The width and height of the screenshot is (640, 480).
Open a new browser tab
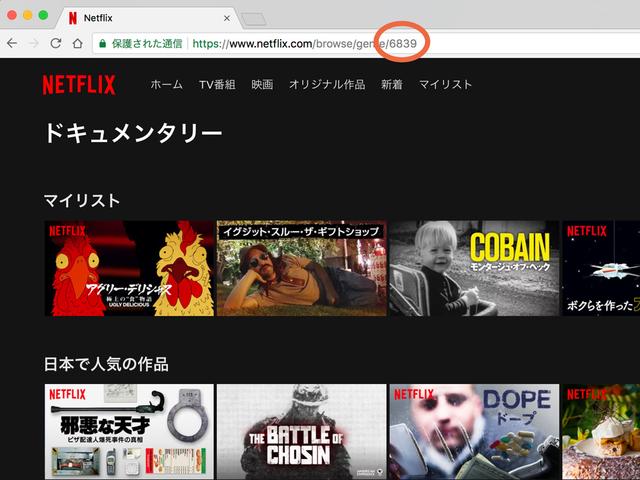pyautogui.click(x=253, y=19)
